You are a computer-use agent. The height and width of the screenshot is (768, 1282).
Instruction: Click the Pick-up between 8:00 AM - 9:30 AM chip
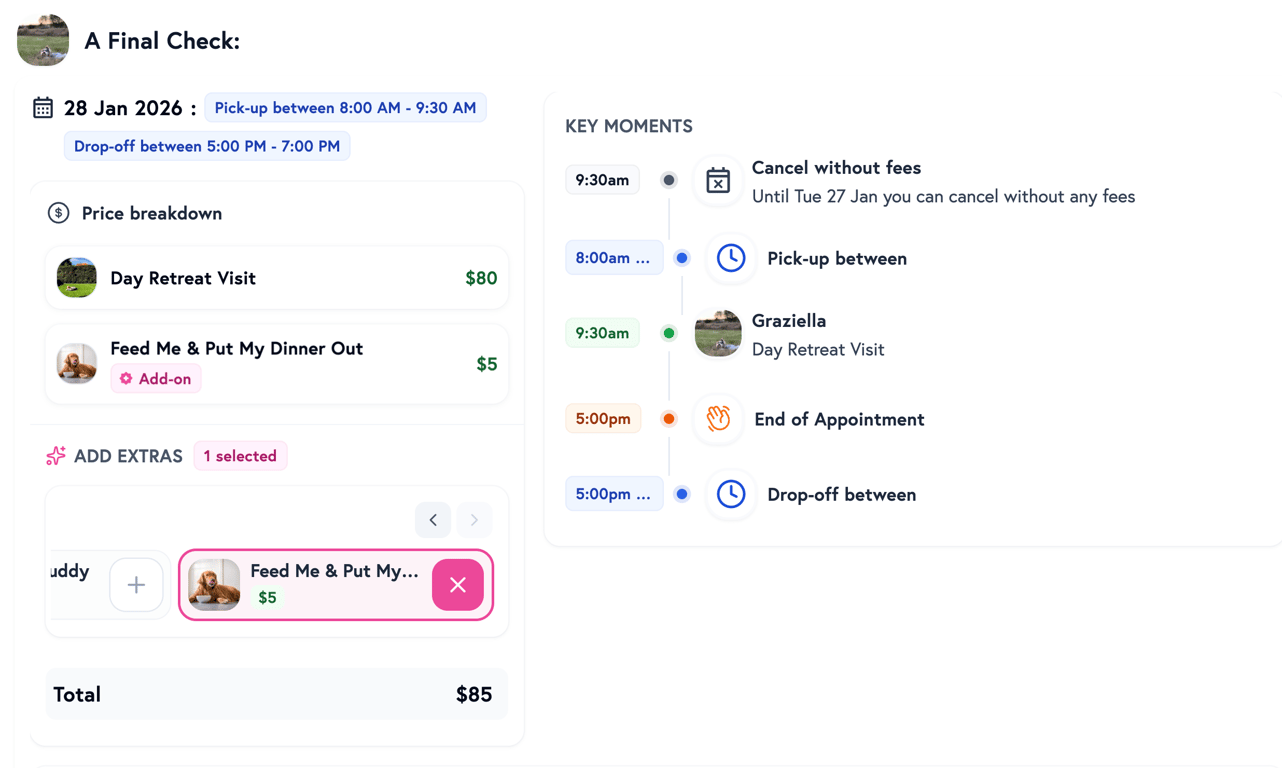(345, 108)
